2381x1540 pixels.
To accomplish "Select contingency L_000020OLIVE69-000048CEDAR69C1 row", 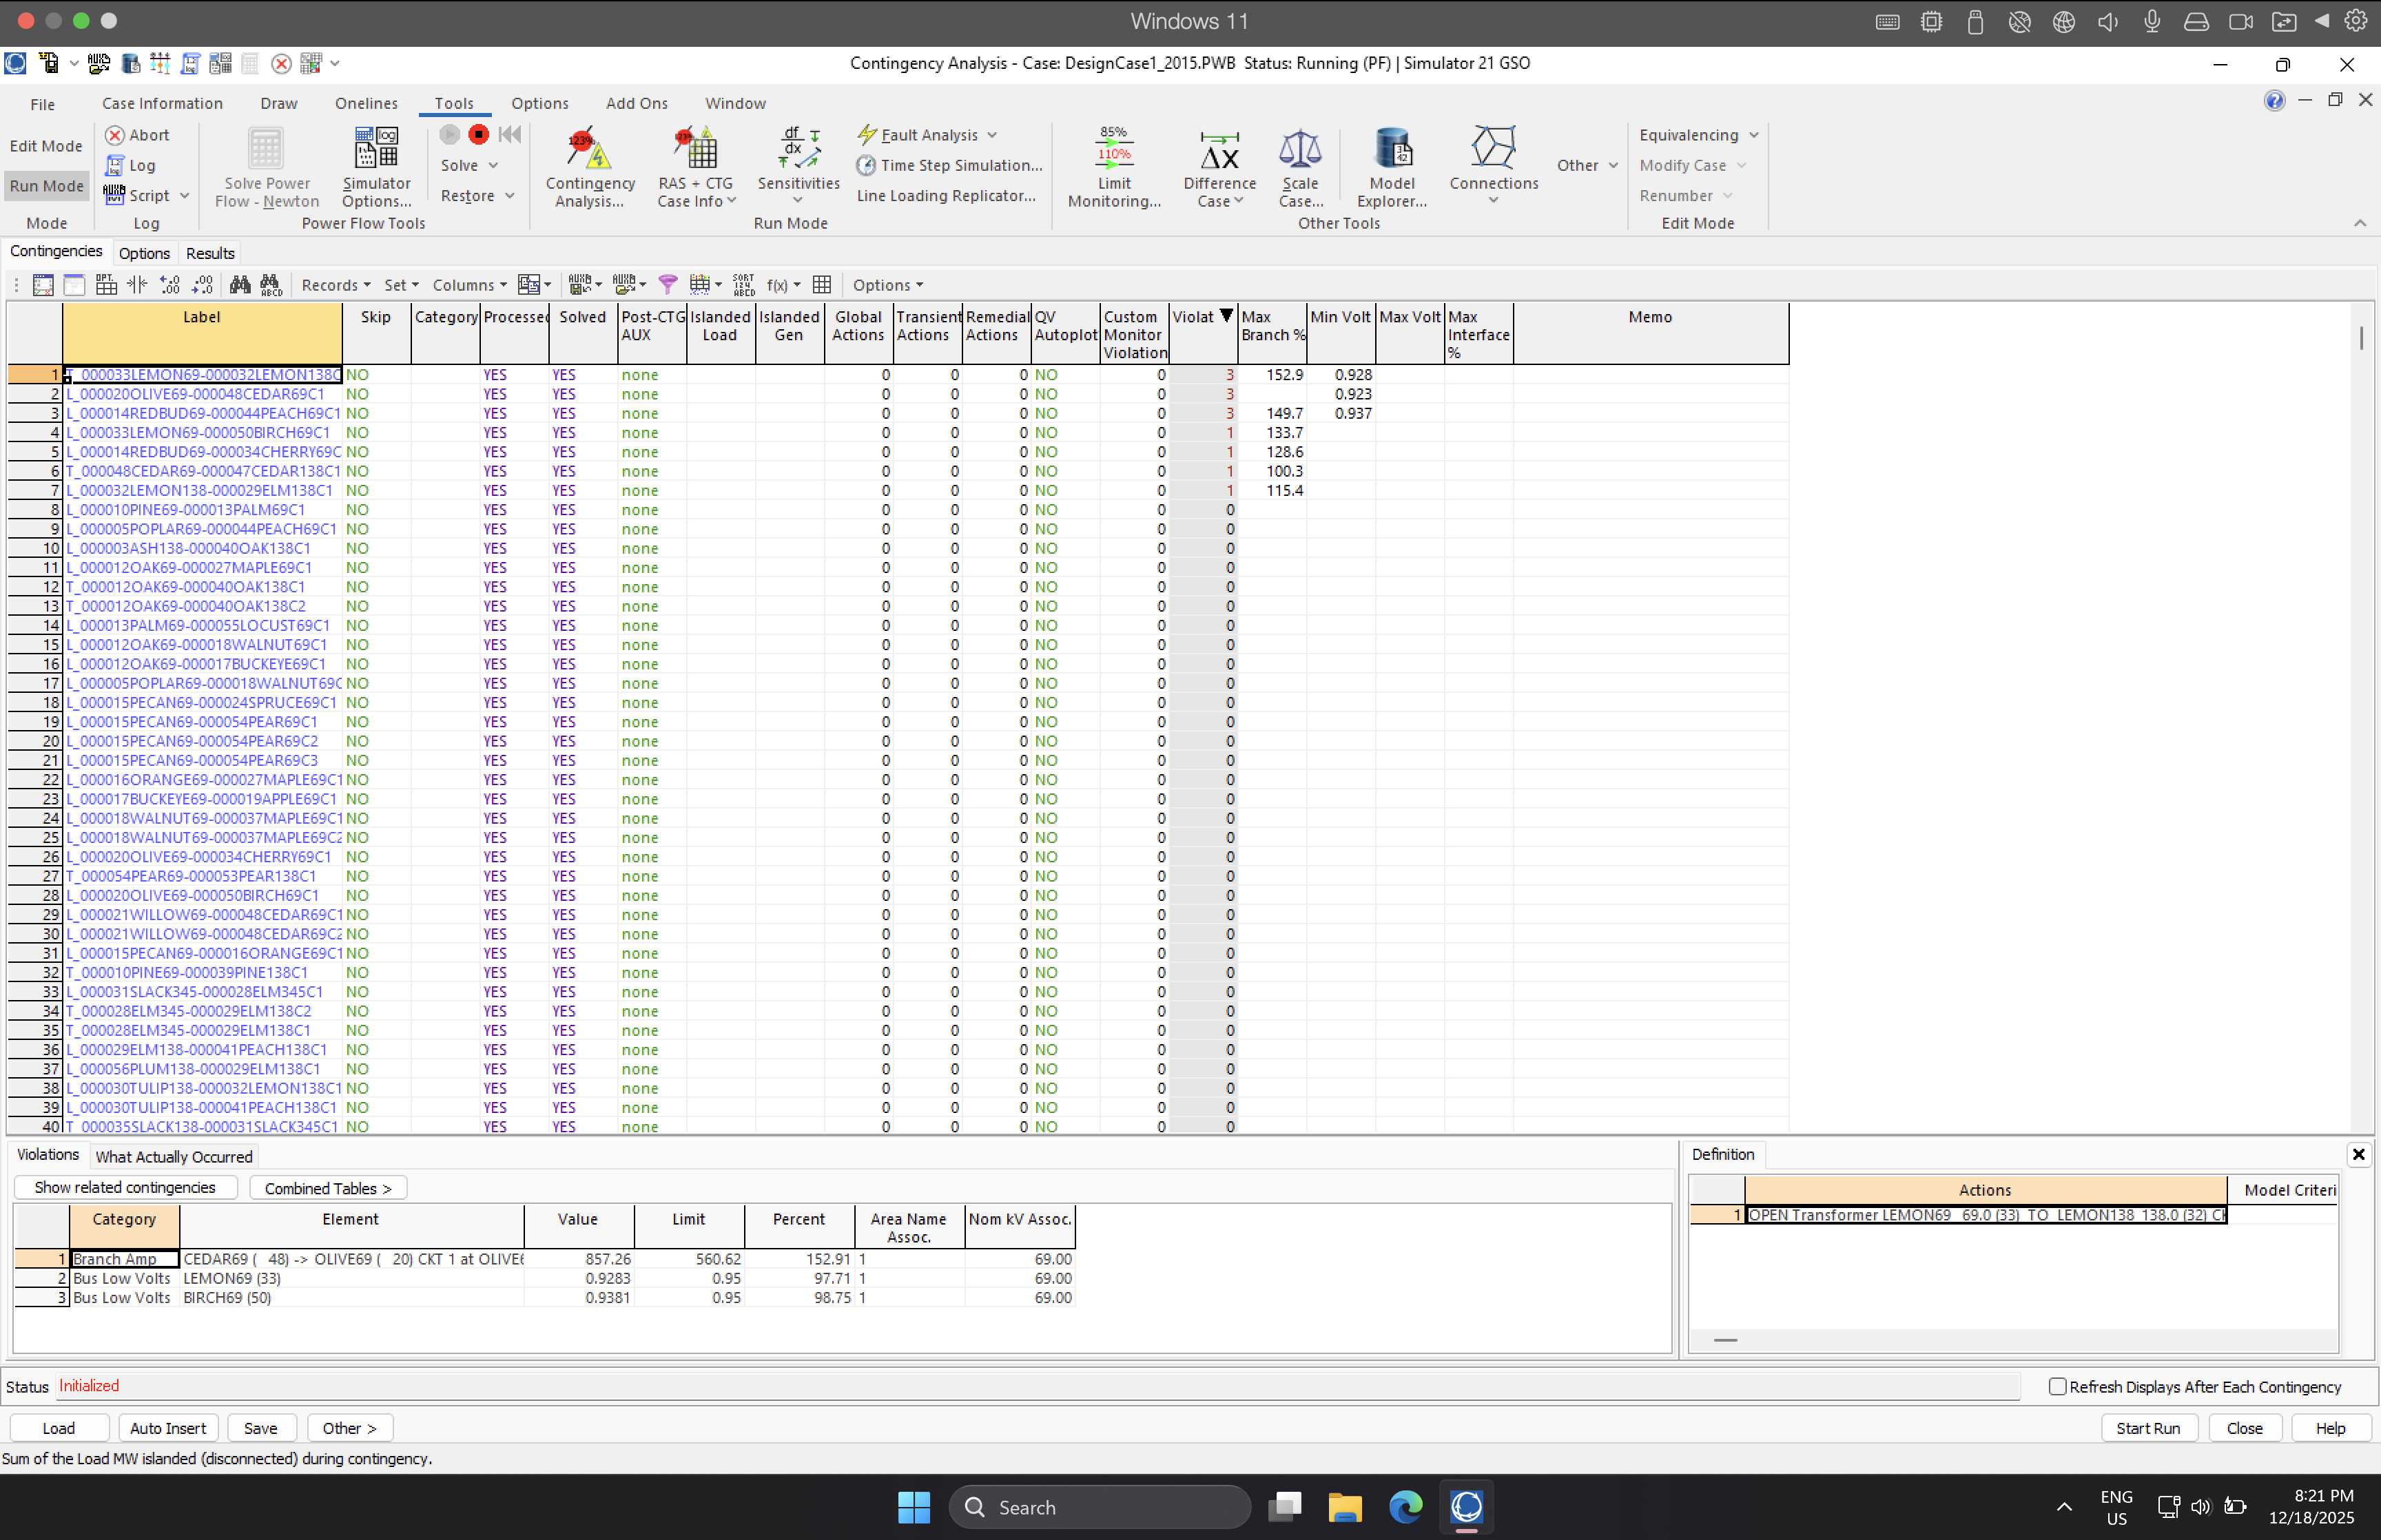I will point(897,394).
